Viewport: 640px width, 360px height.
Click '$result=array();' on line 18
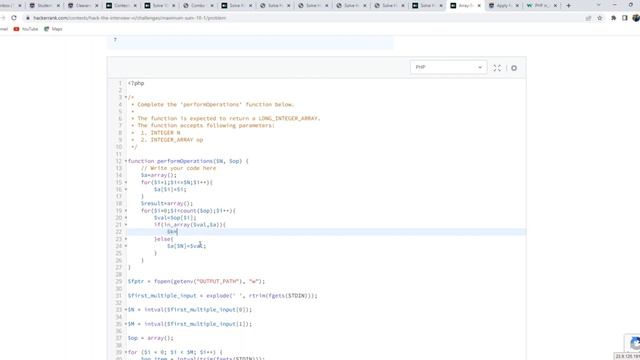(167, 203)
